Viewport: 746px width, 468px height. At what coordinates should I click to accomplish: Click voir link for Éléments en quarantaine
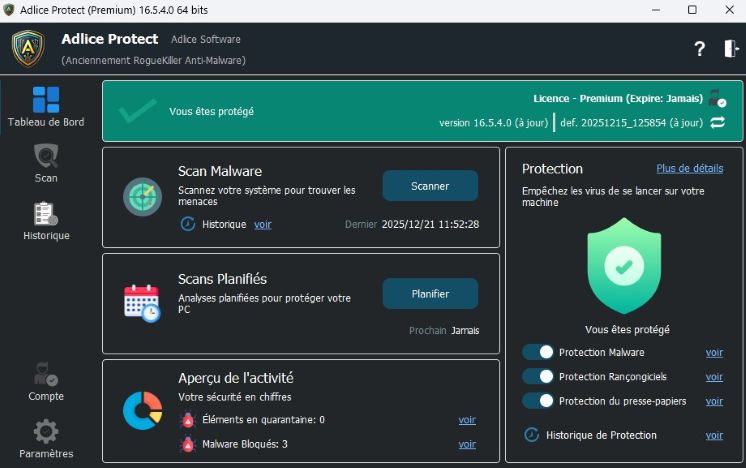pos(467,420)
